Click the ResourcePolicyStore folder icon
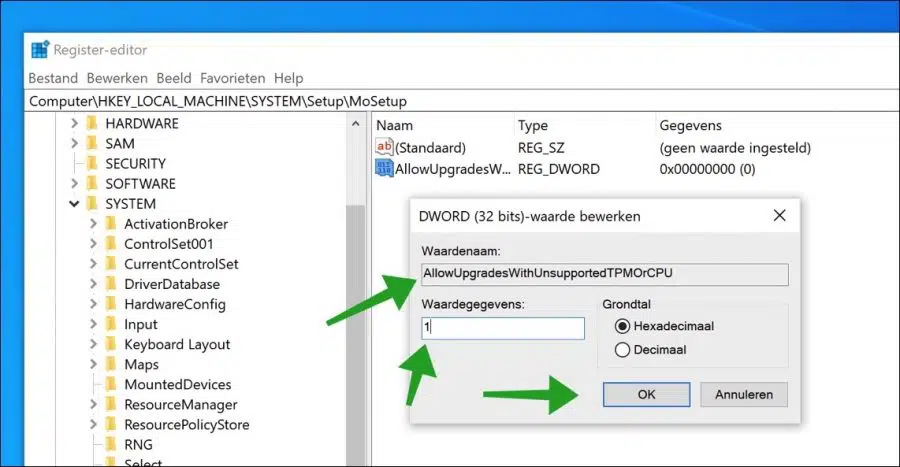 tap(111, 425)
